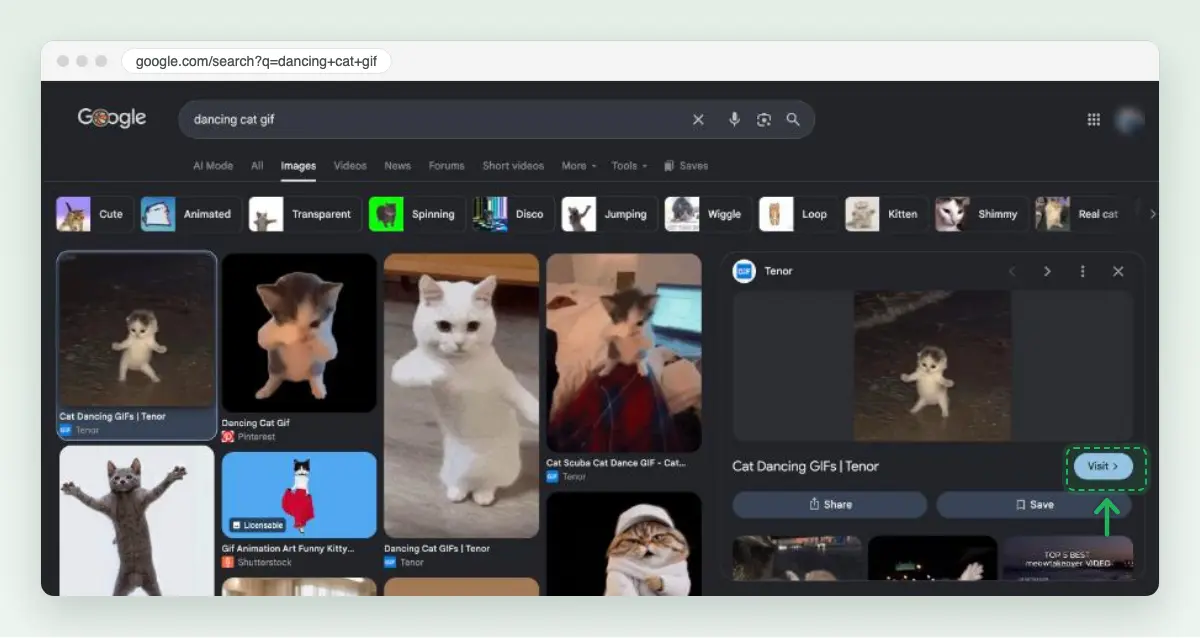The height and width of the screenshot is (638, 1200).
Task: Switch to the All results tab
Action: [x=257, y=166]
